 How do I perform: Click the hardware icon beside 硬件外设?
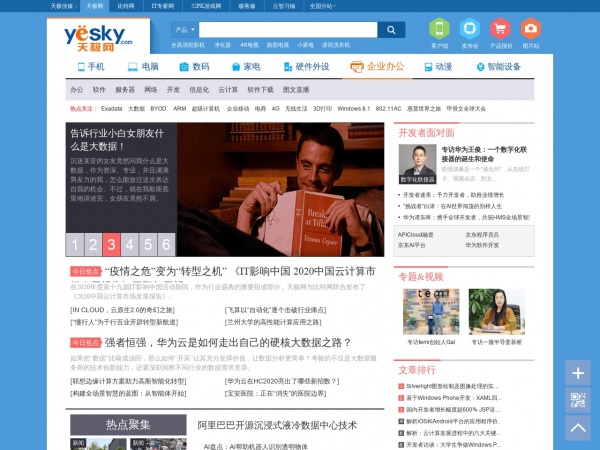[x=288, y=67]
